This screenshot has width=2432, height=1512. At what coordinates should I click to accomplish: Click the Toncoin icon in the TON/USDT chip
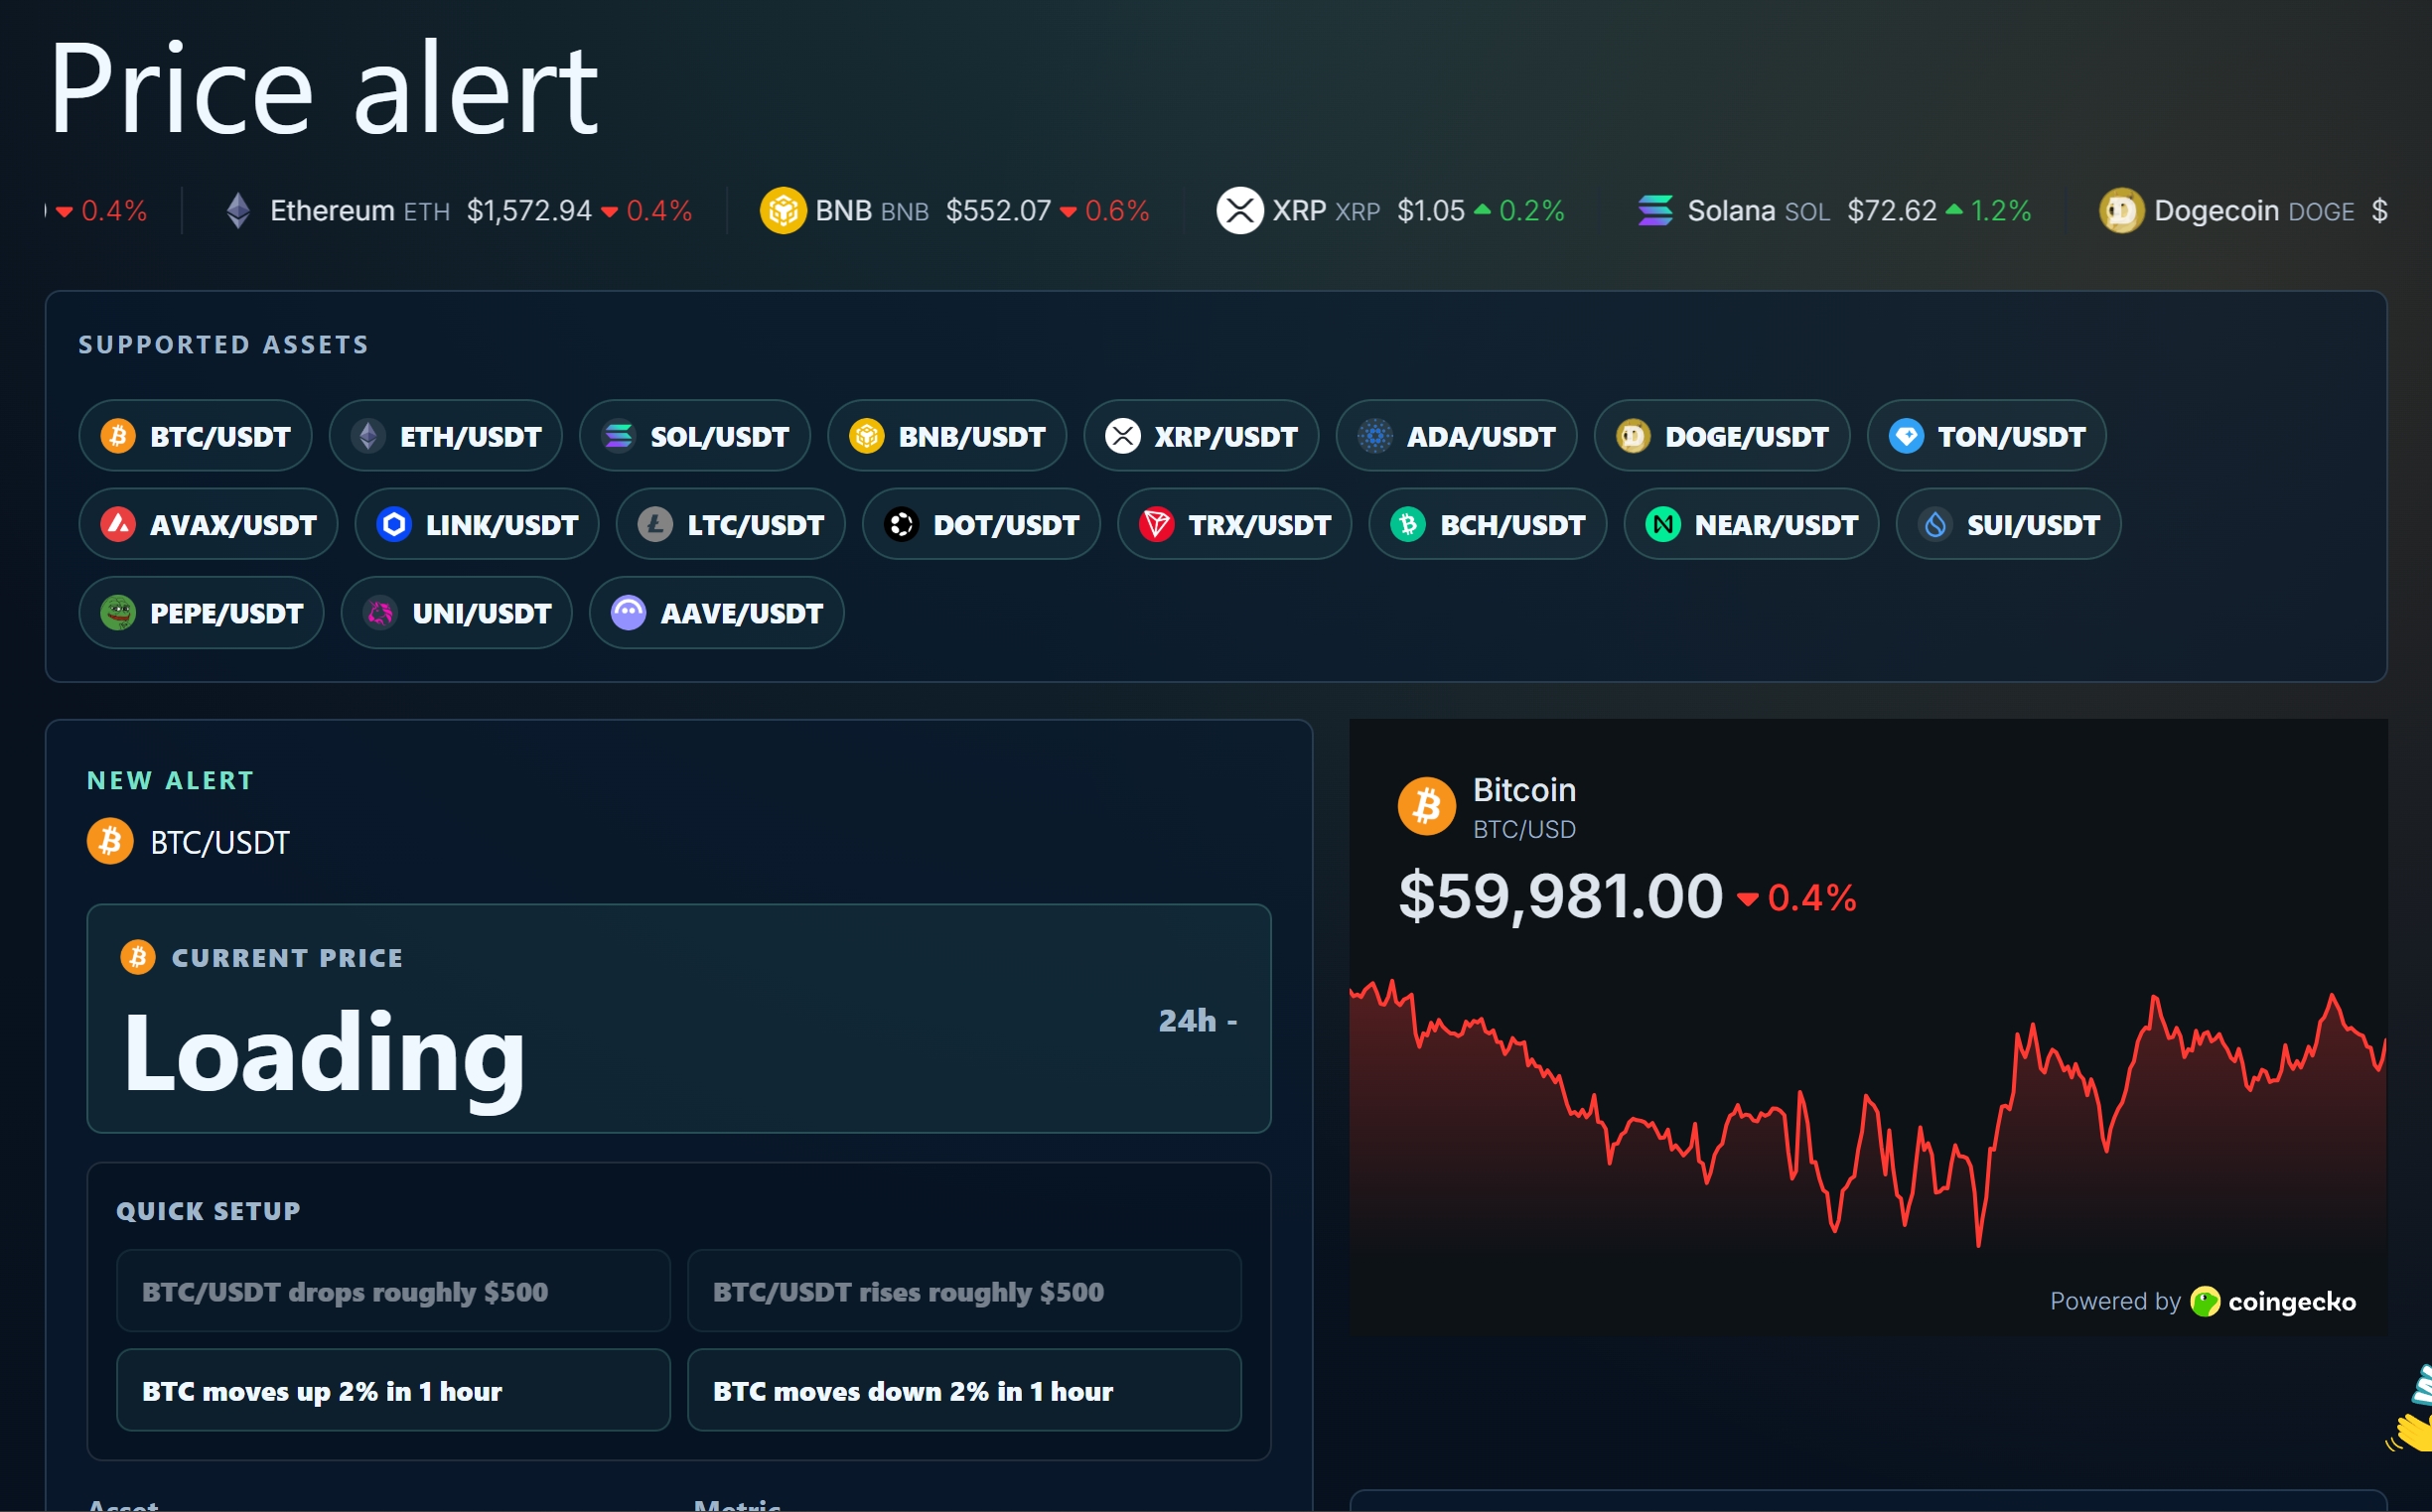point(1907,436)
